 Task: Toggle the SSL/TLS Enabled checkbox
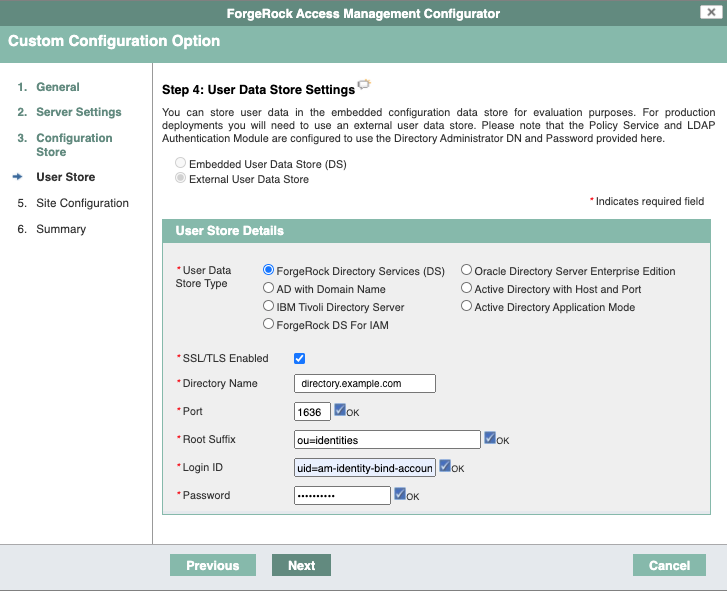(x=300, y=358)
